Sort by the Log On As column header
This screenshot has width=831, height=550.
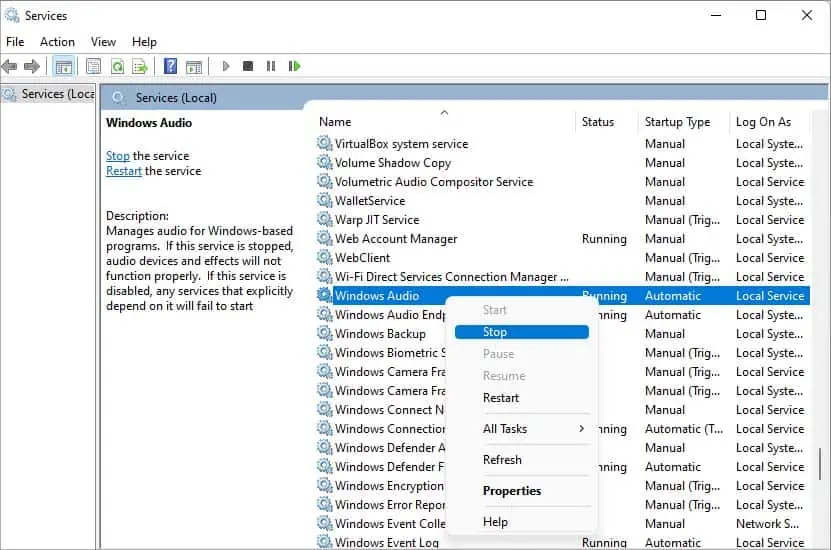click(x=770, y=122)
